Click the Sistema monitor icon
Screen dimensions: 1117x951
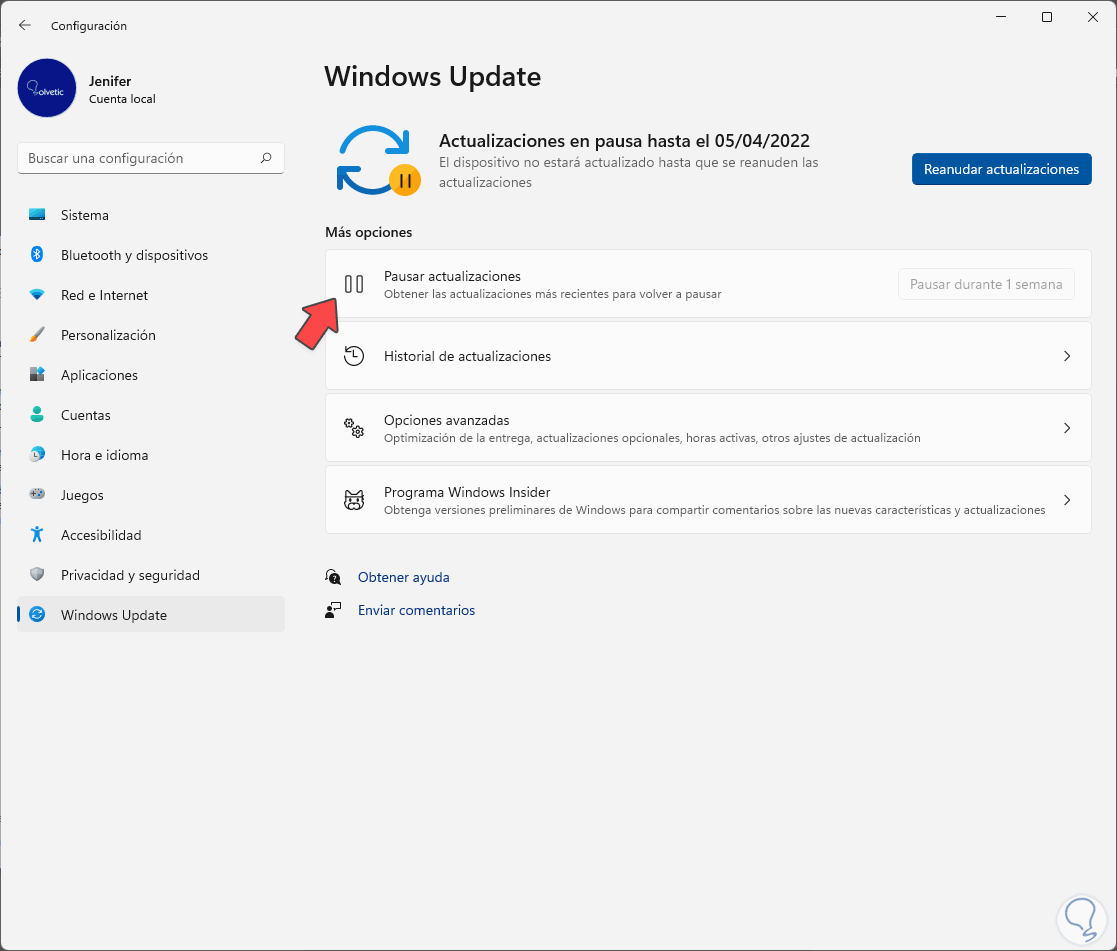pos(37,215)
